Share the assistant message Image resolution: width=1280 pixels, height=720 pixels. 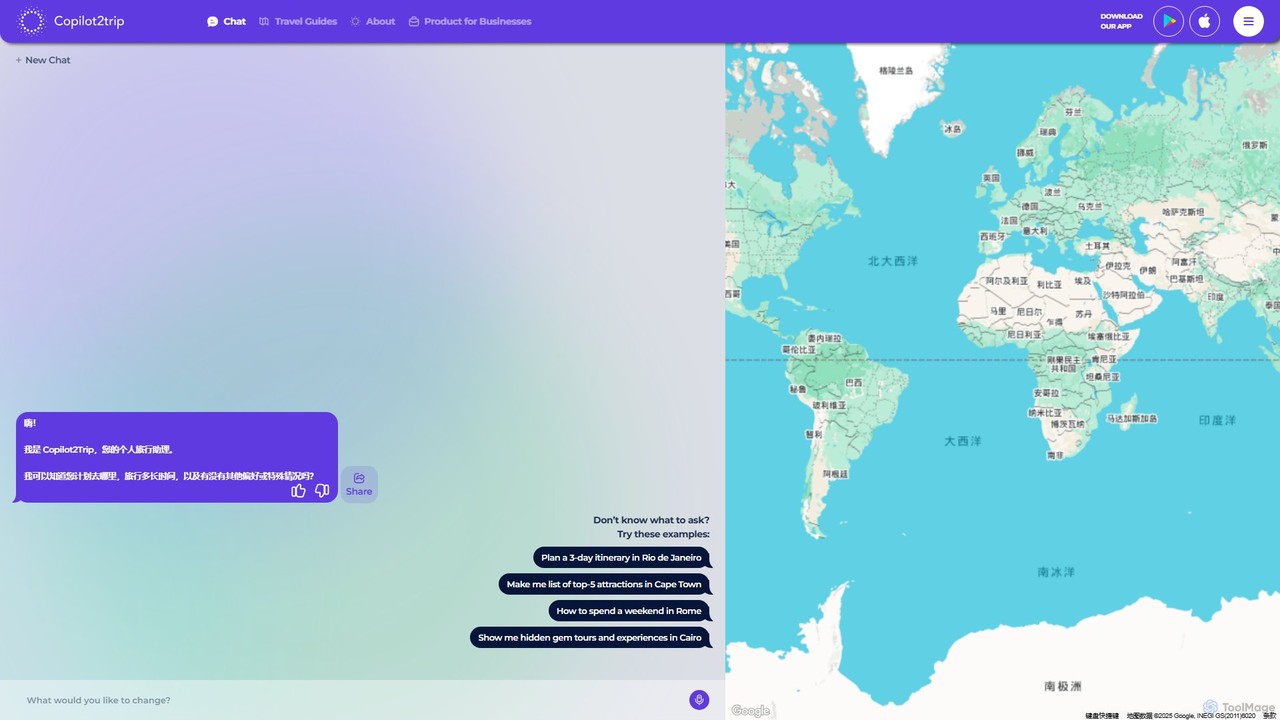(359, 484)
